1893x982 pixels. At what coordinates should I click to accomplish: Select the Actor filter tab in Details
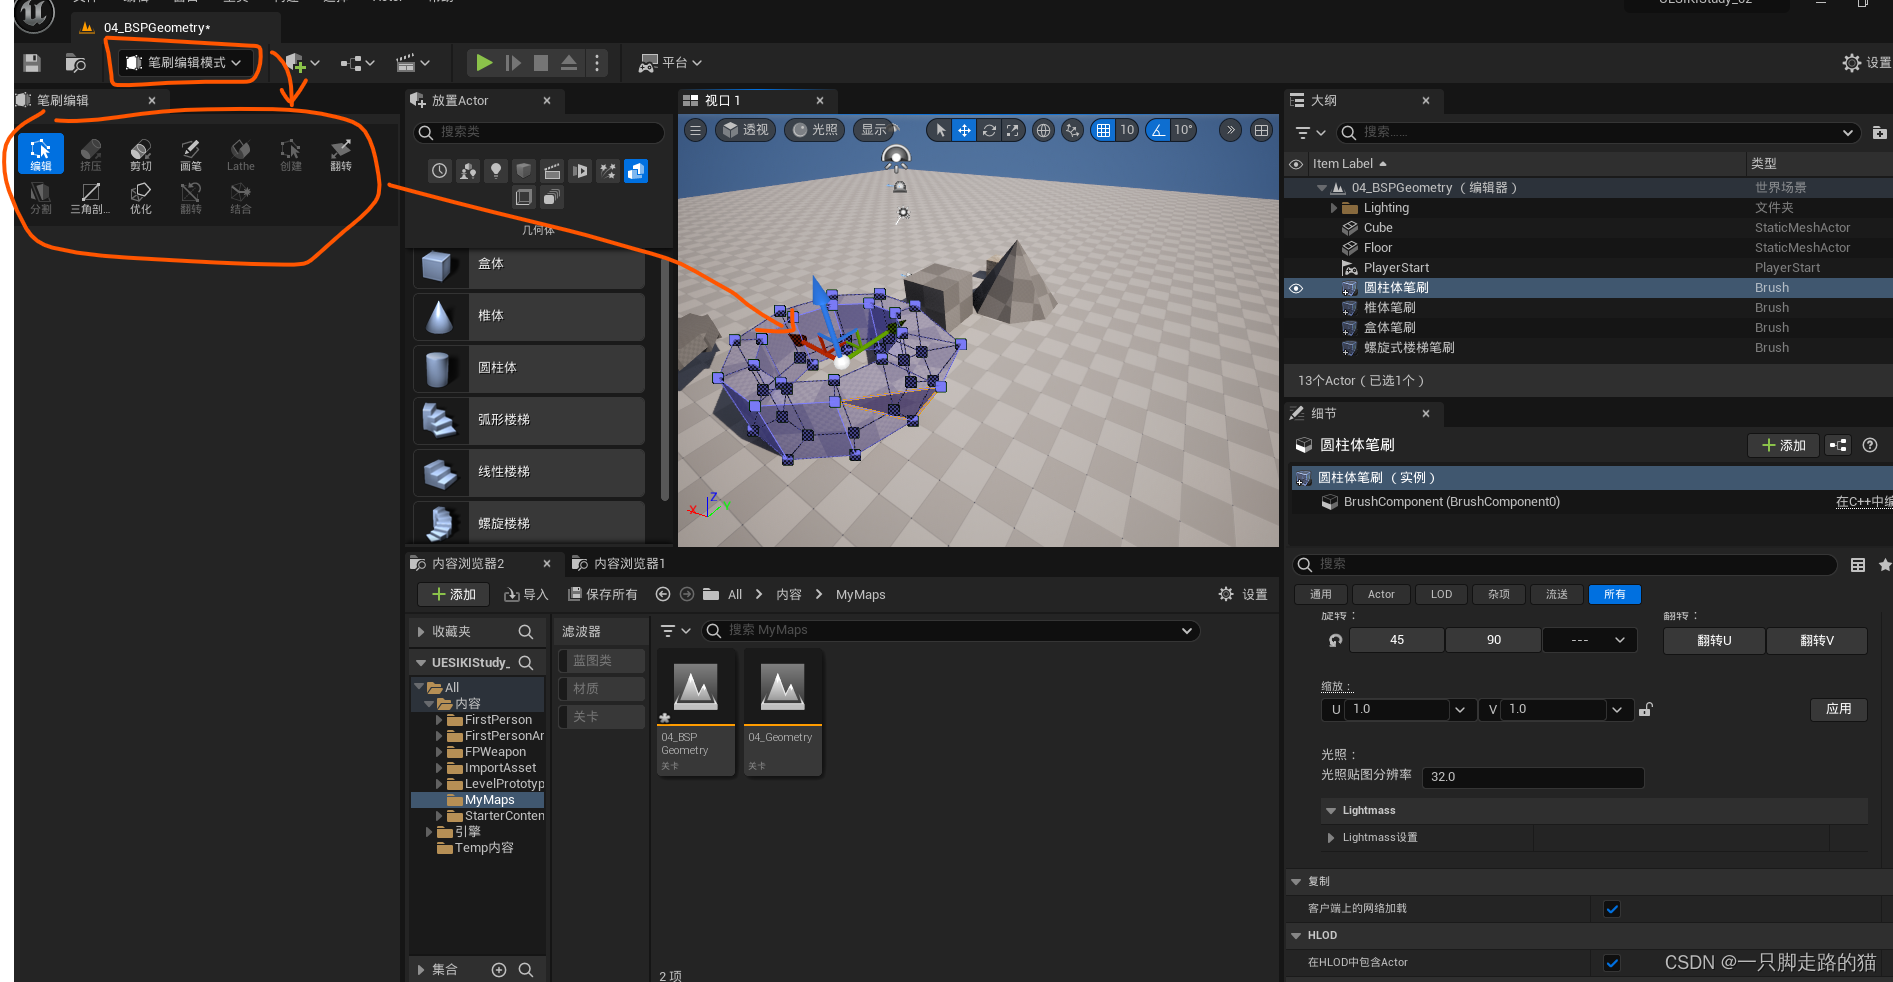(1381, 594)
